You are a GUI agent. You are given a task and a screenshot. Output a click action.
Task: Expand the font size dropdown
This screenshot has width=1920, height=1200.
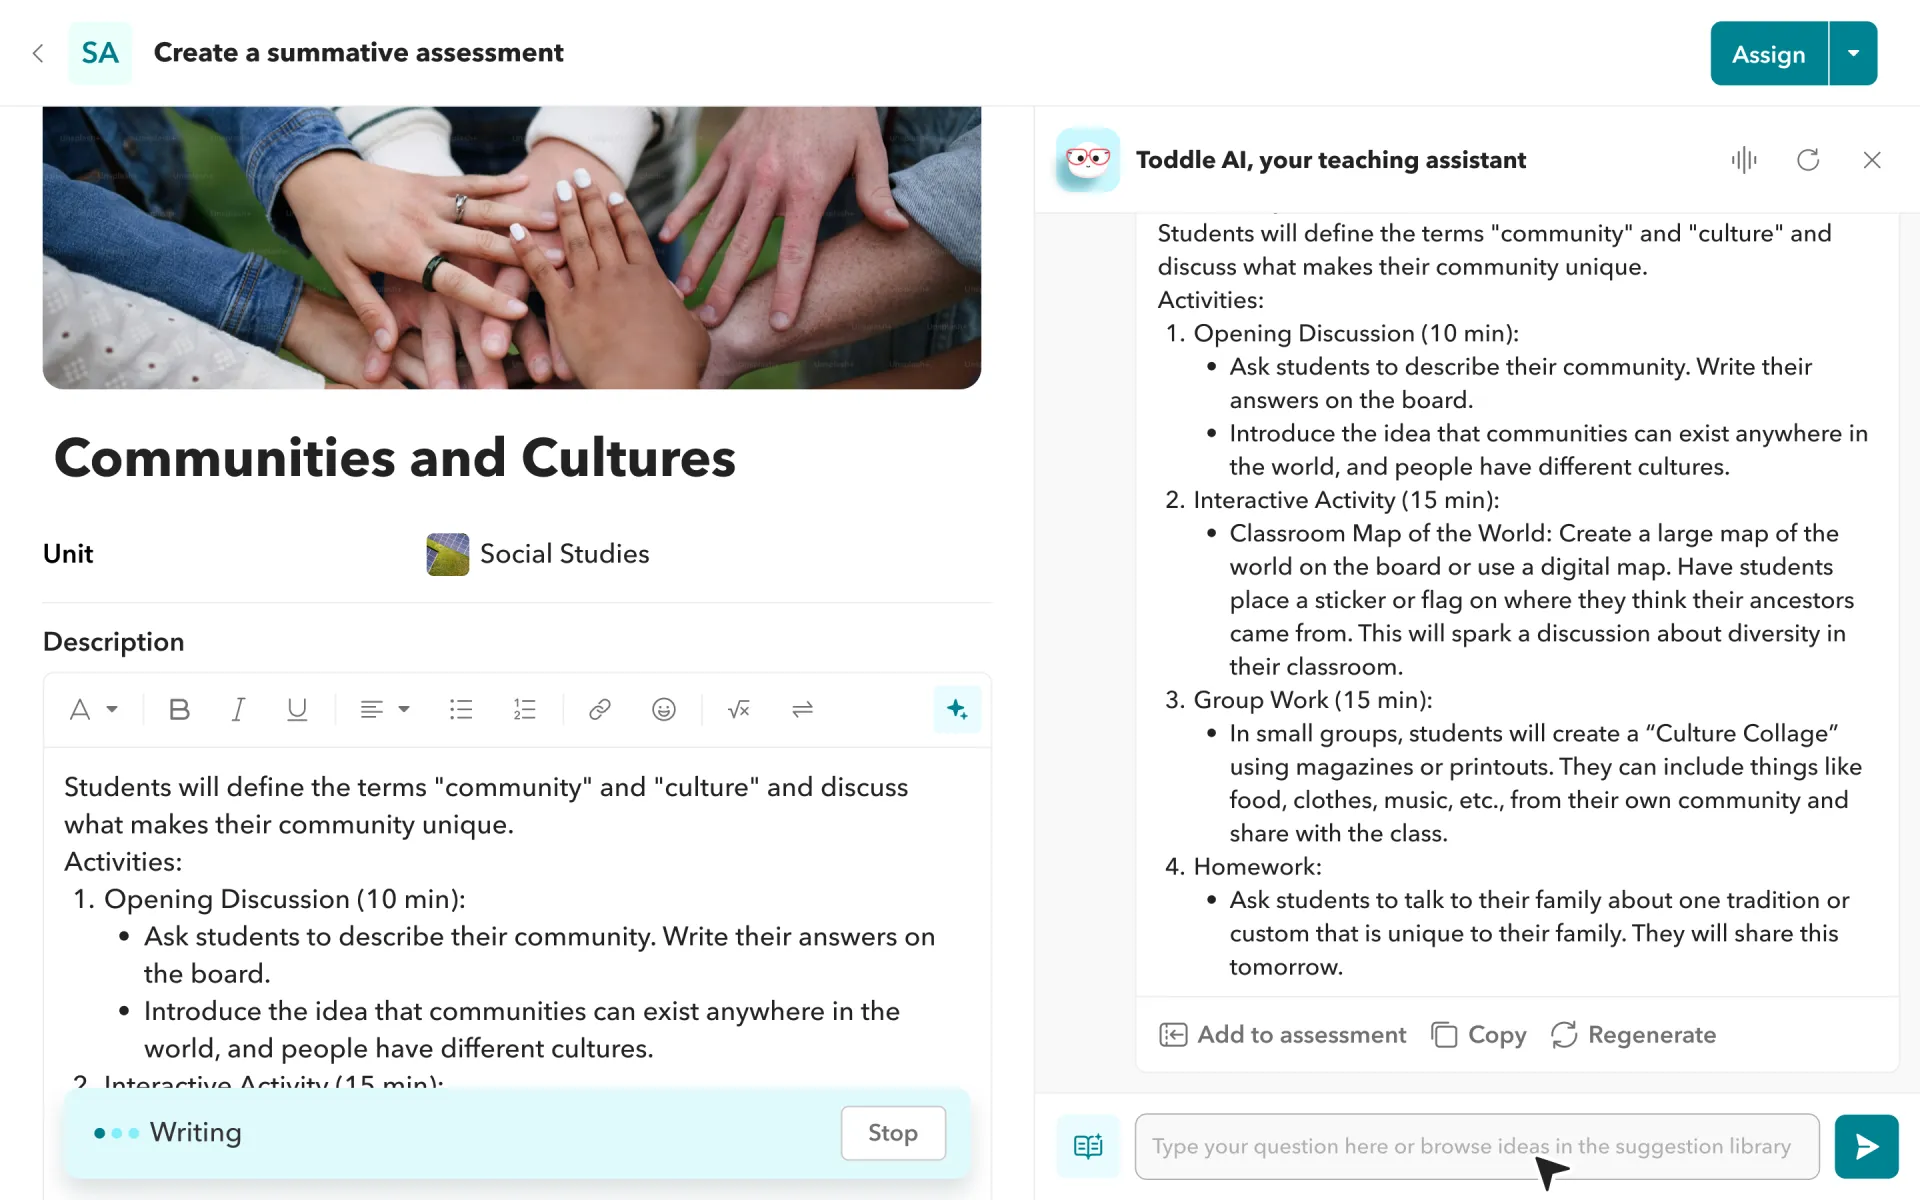click(91, 709)
